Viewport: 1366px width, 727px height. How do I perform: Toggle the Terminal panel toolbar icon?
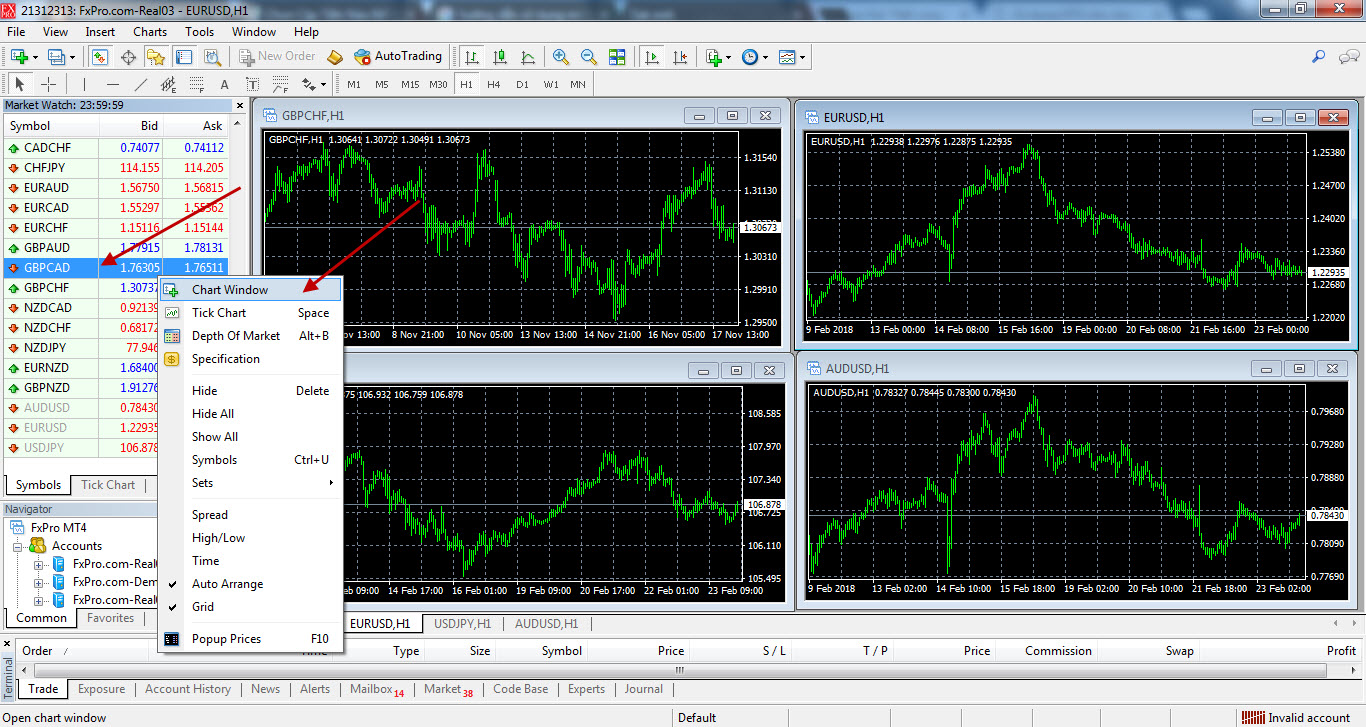coord(183,57)
